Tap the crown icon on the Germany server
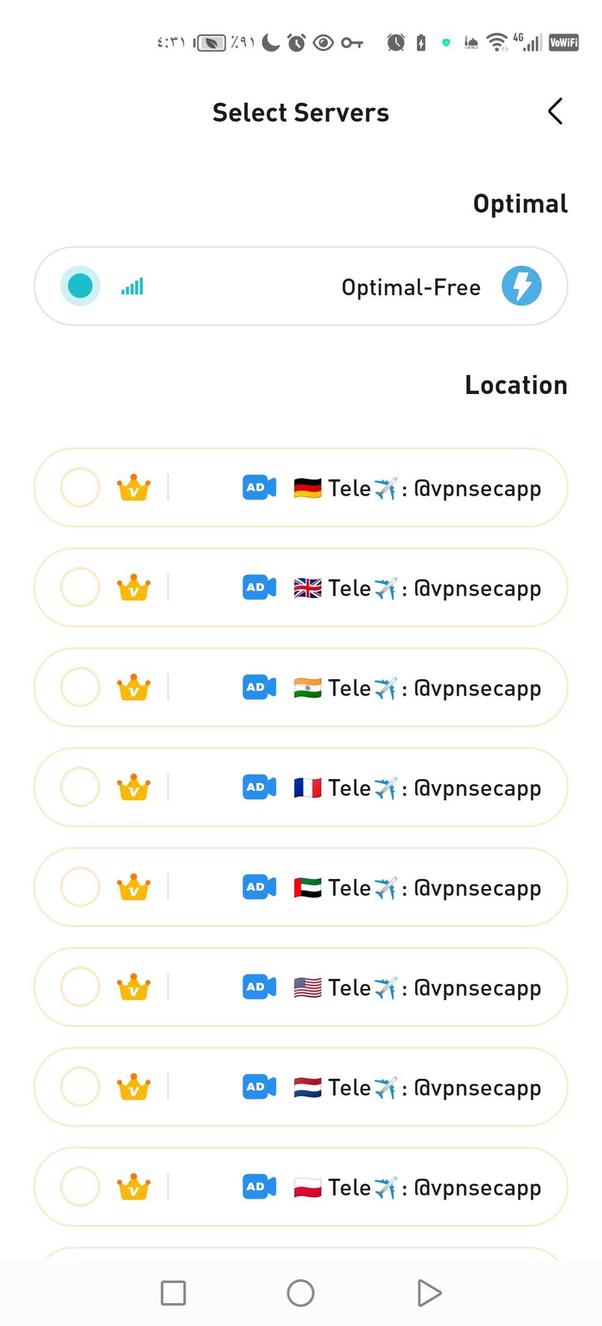This screenshot has height=1326, width=602. click(134, 487)
